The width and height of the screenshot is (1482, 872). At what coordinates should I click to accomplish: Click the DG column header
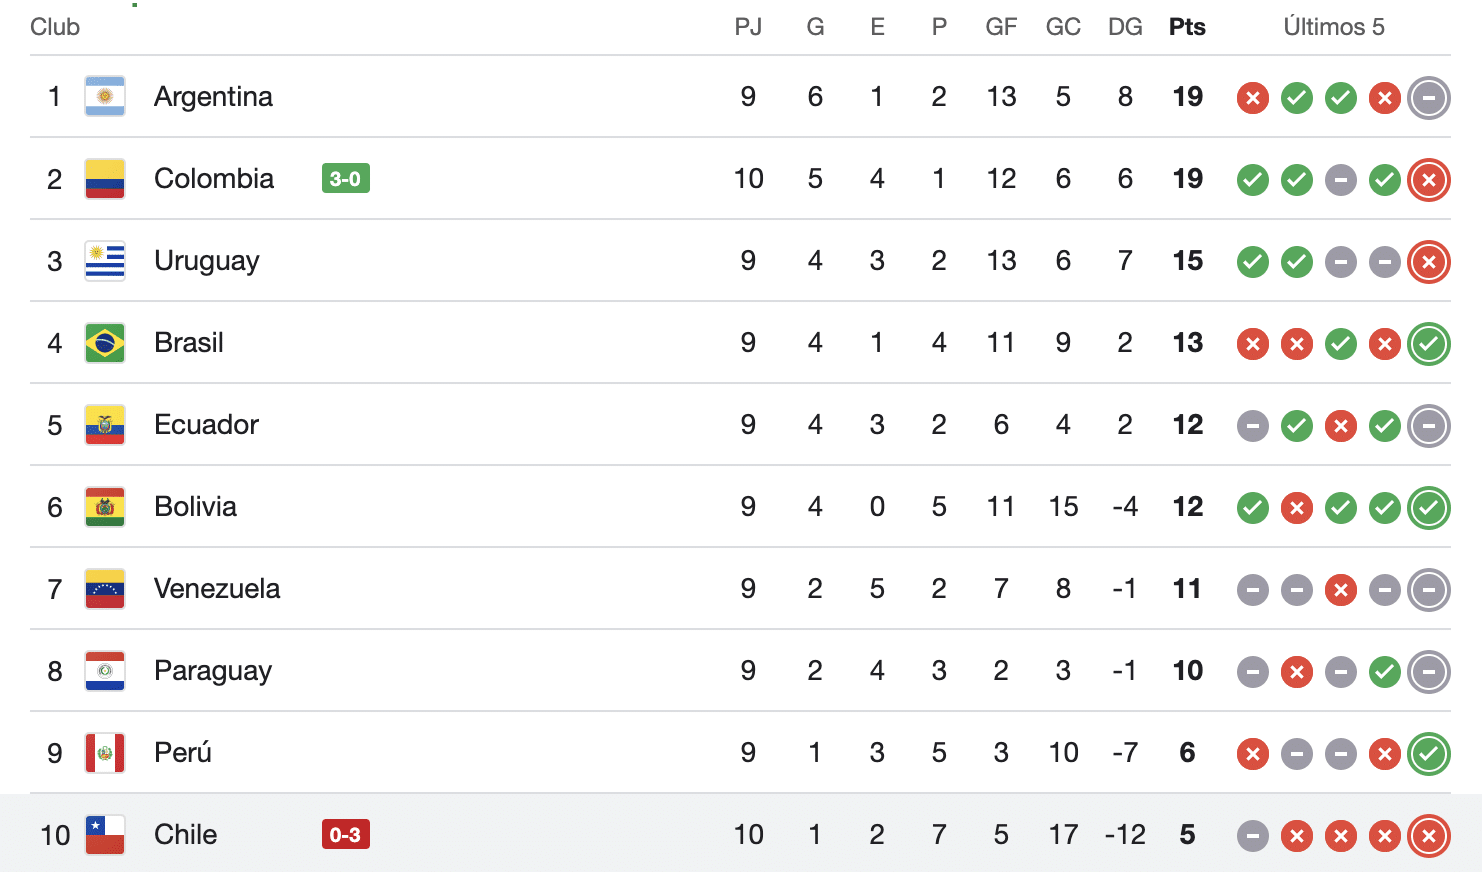point(1125,27)
